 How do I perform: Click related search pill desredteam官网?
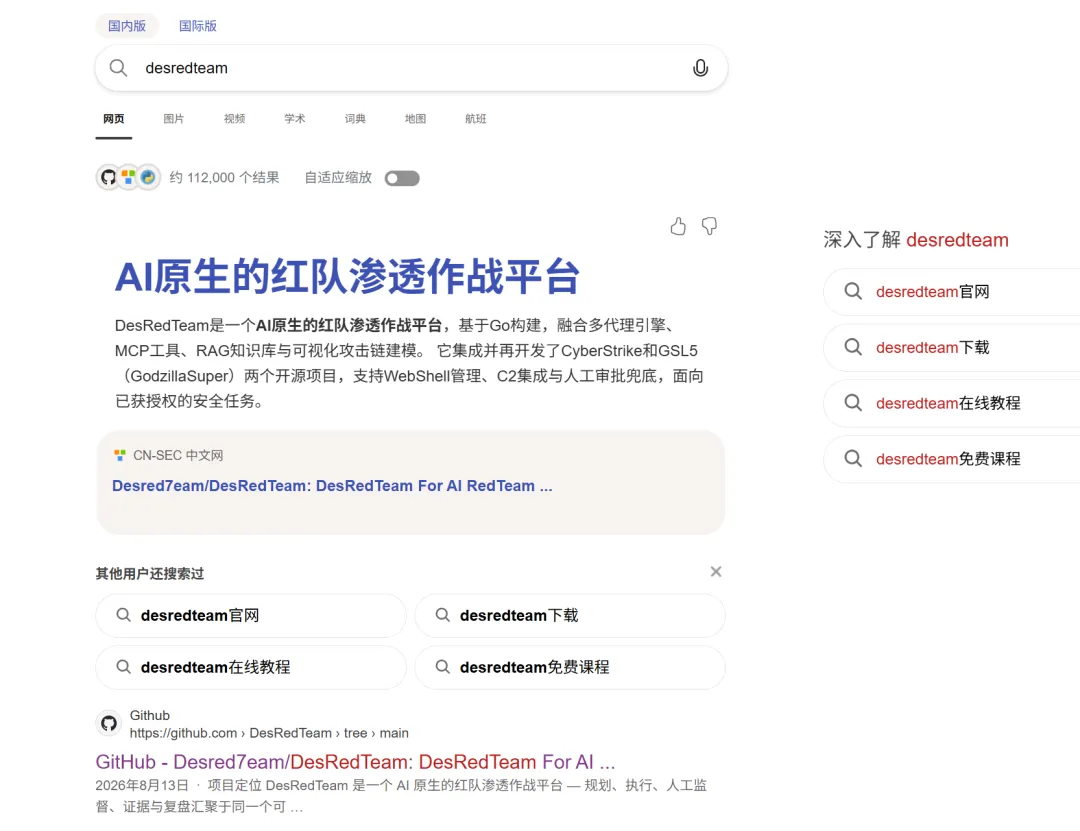[251, 615]
